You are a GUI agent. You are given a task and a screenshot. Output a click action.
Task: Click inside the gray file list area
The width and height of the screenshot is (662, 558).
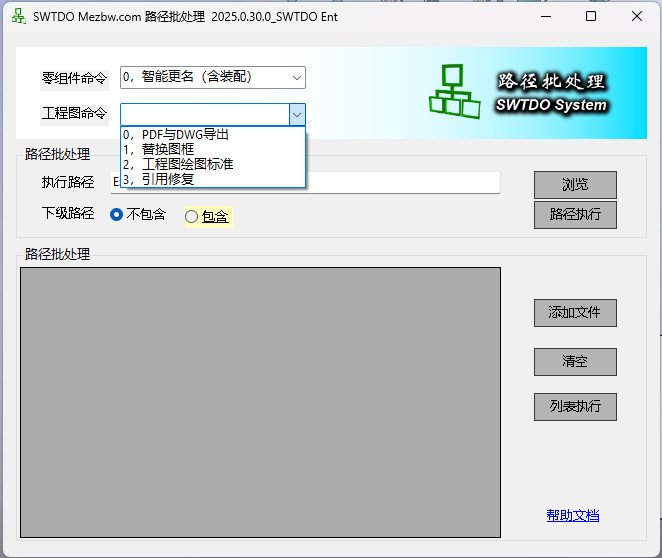(260, 402)
